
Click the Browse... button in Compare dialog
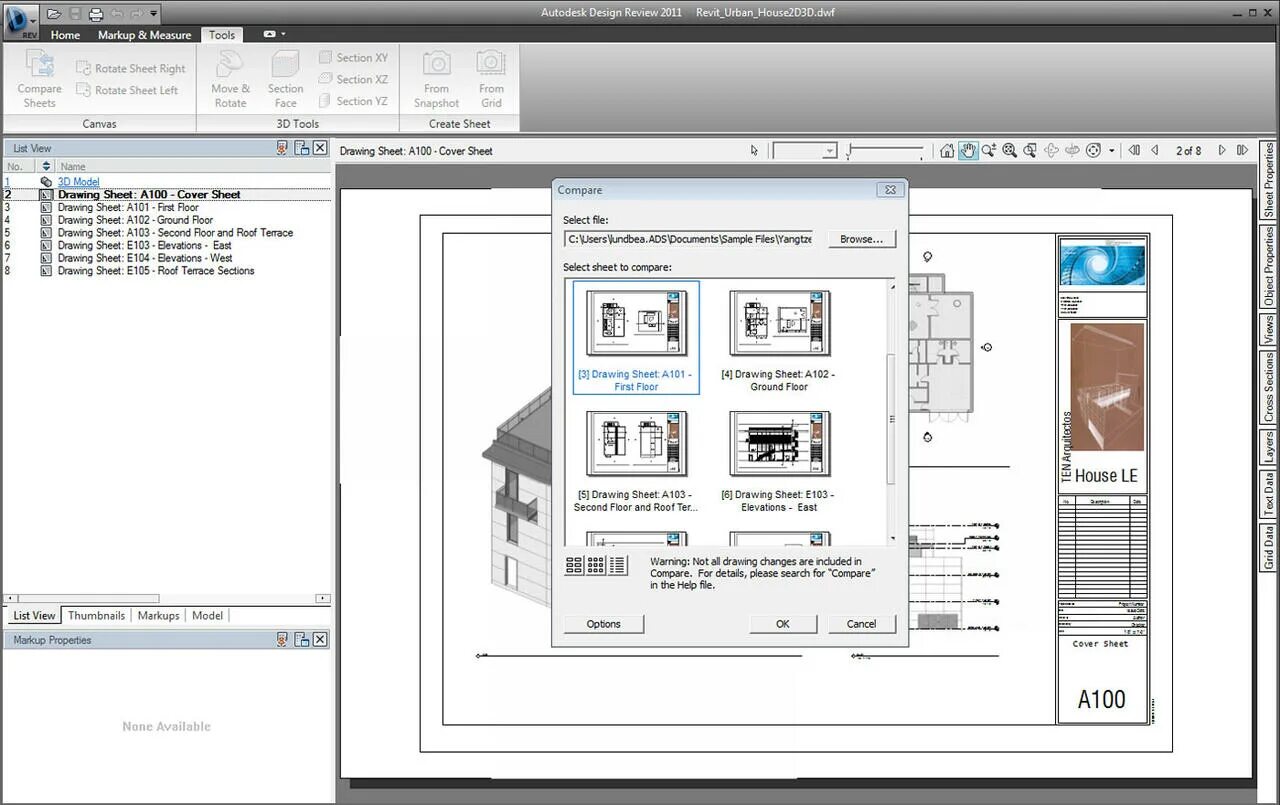click(861, 239)
